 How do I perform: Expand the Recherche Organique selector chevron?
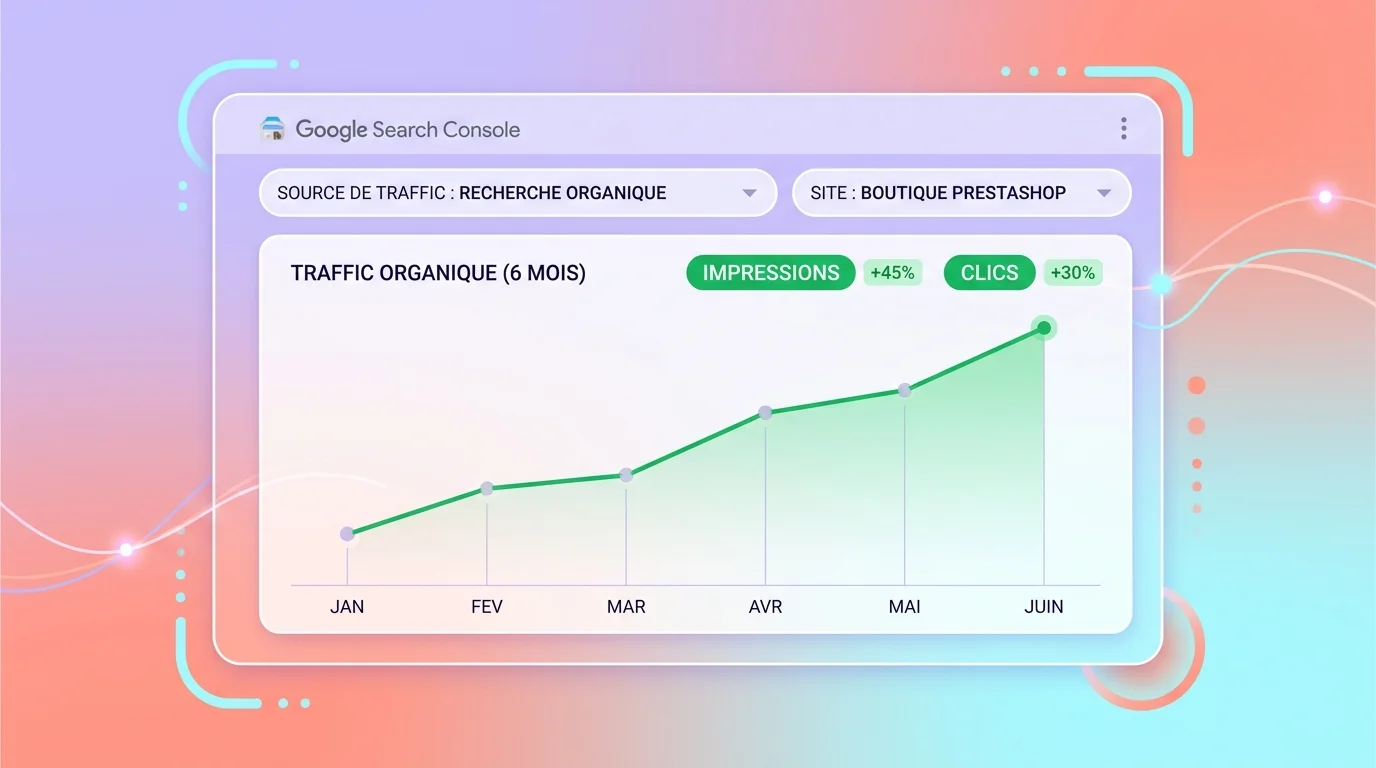(750, 192)
